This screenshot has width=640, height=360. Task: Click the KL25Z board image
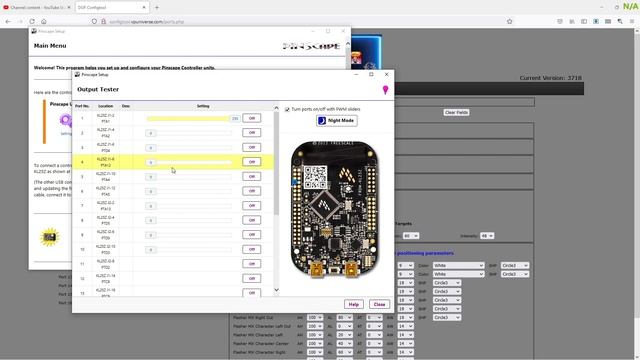tap(334, 209)
